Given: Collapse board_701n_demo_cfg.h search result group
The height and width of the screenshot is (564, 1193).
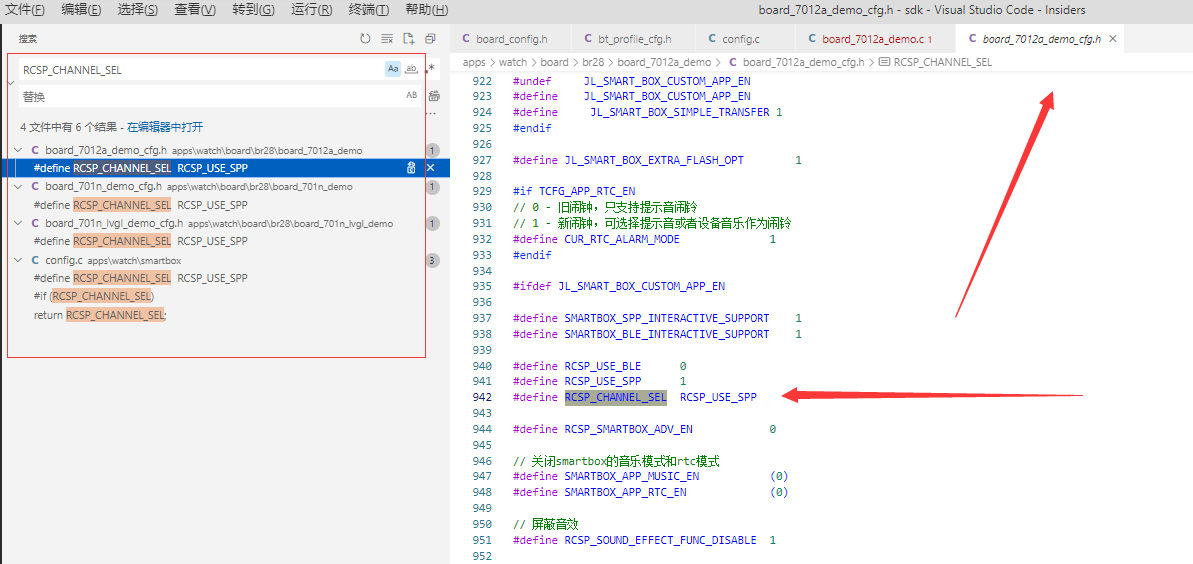Looking at the screenshot, I should tap(18, 186).
